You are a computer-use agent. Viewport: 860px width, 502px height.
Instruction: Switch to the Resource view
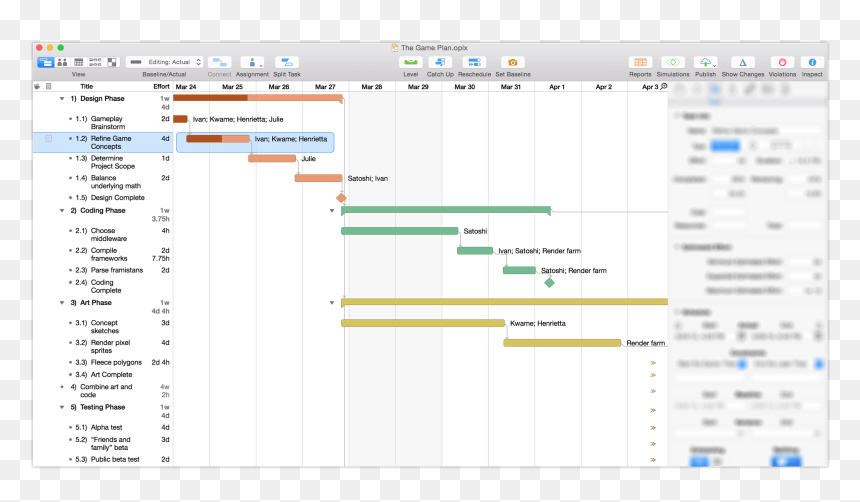click(x=62, y=62)
